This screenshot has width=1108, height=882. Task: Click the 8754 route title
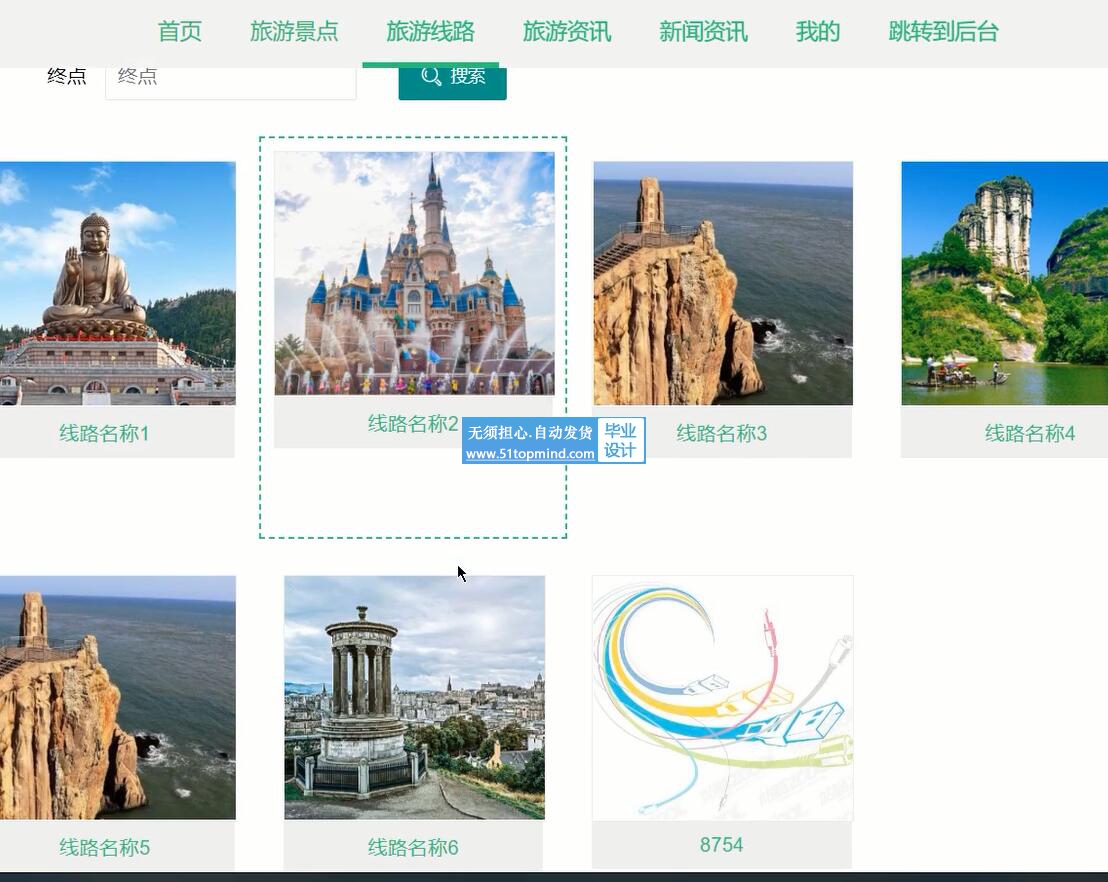[721, 845]
